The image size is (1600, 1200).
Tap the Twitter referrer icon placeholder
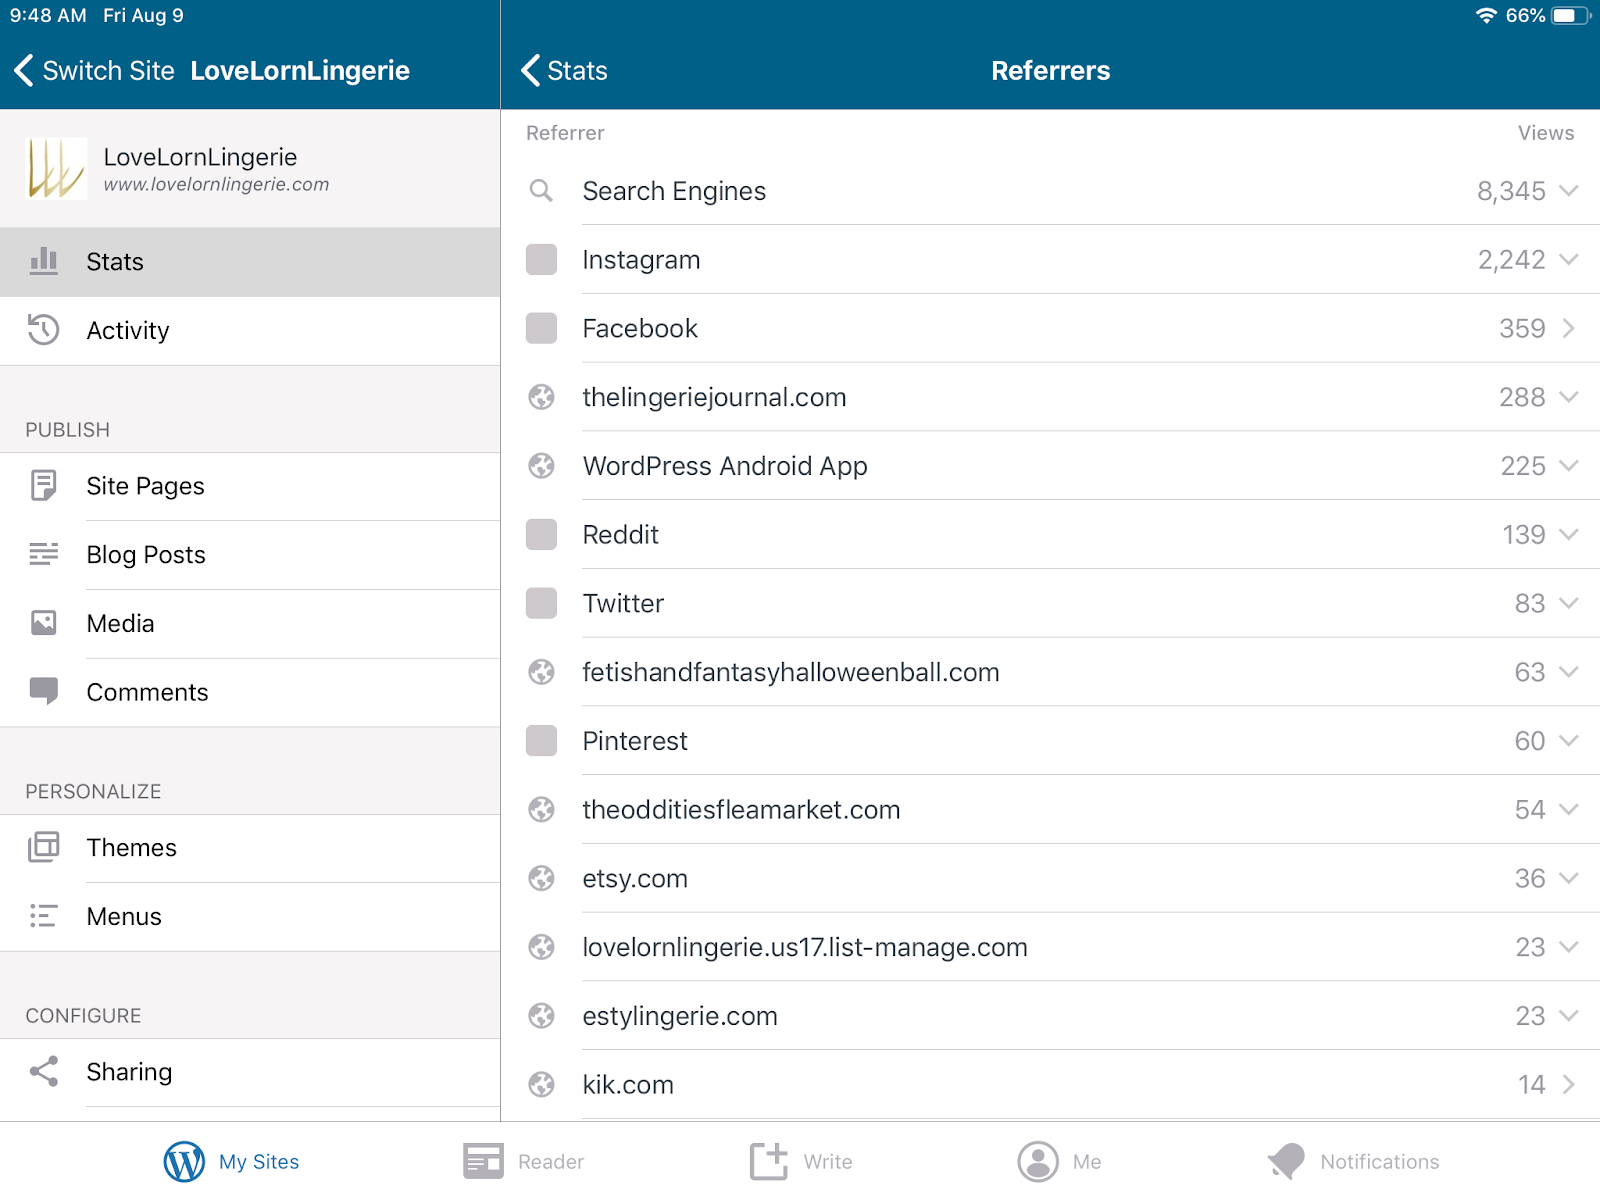[x=541, y=603]
